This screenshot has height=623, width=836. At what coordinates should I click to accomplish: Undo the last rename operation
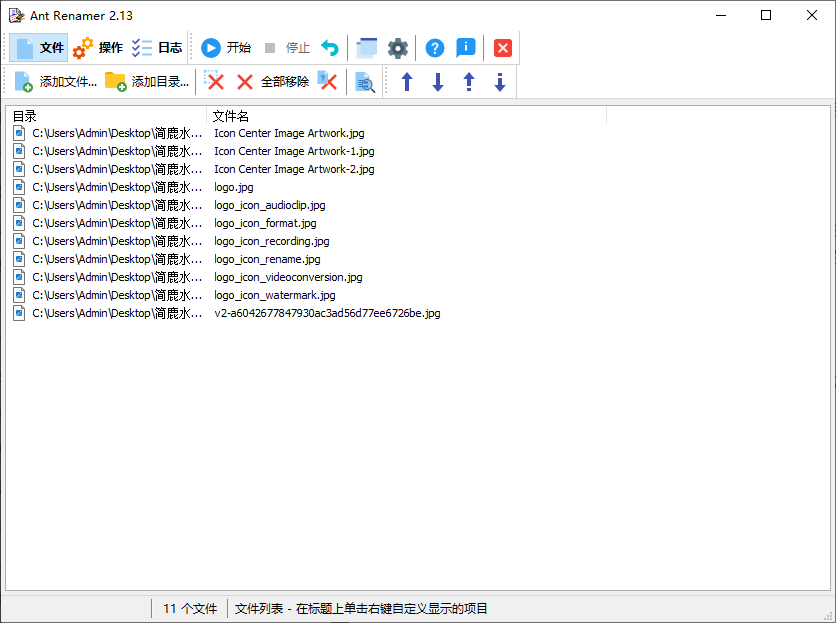(x=331, y=47)
